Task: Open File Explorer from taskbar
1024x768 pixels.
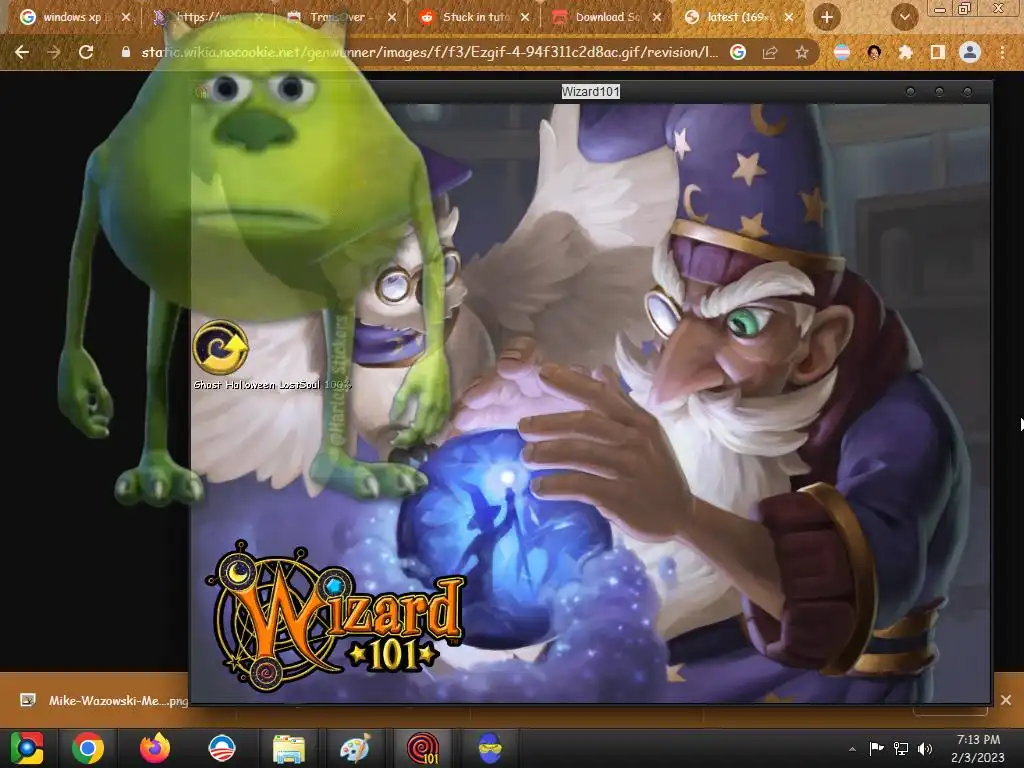Action: click(289, 748)
